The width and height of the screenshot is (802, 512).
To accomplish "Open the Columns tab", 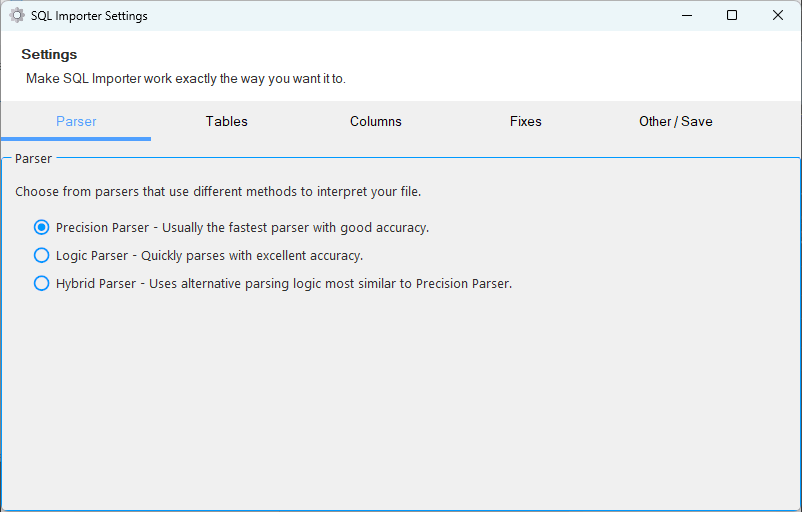I will [376, 121].
